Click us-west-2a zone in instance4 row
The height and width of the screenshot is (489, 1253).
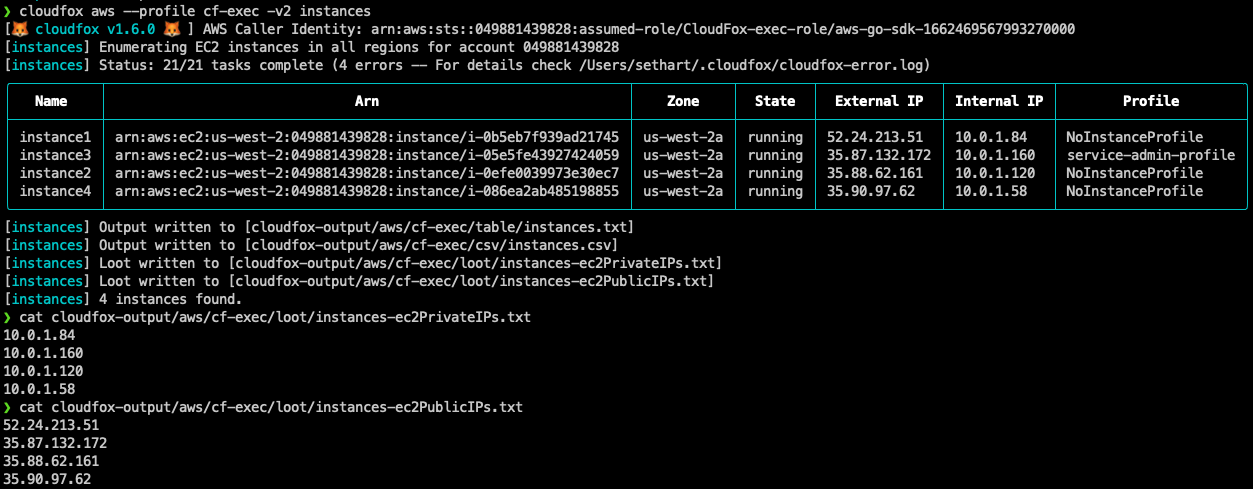(x=683, y=191)
